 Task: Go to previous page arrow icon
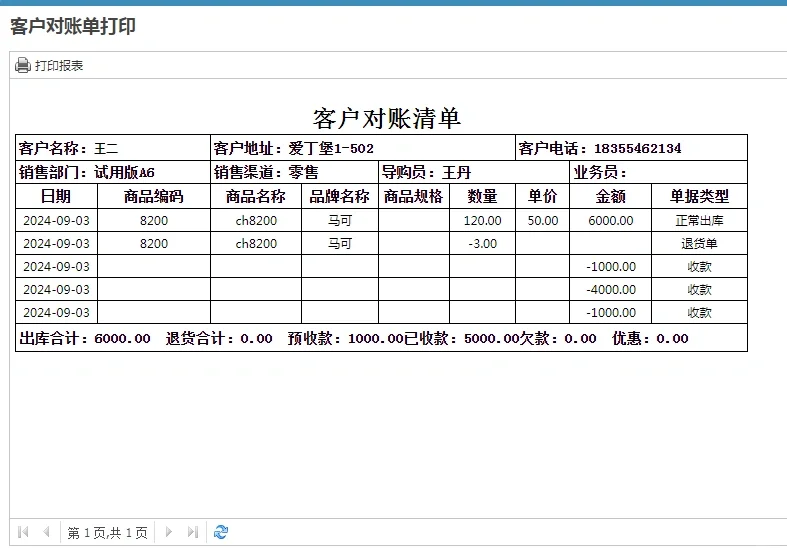pos(46,532)
